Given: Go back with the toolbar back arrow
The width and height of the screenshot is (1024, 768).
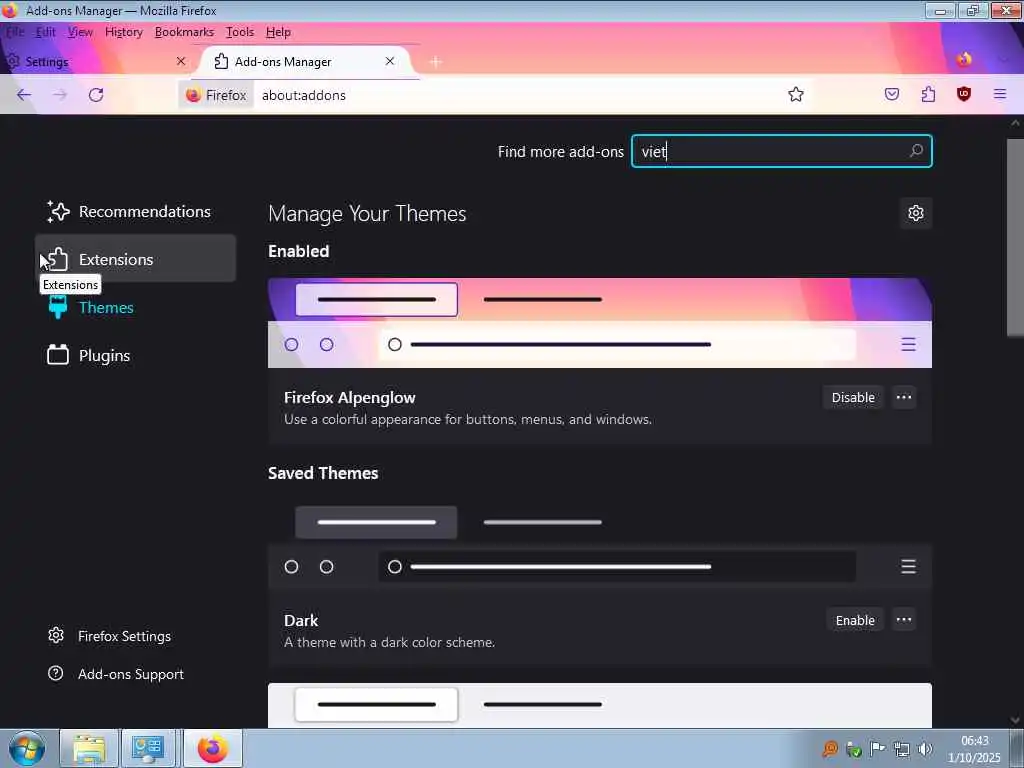Looking at the screenshot, I should tap(24, 95).
